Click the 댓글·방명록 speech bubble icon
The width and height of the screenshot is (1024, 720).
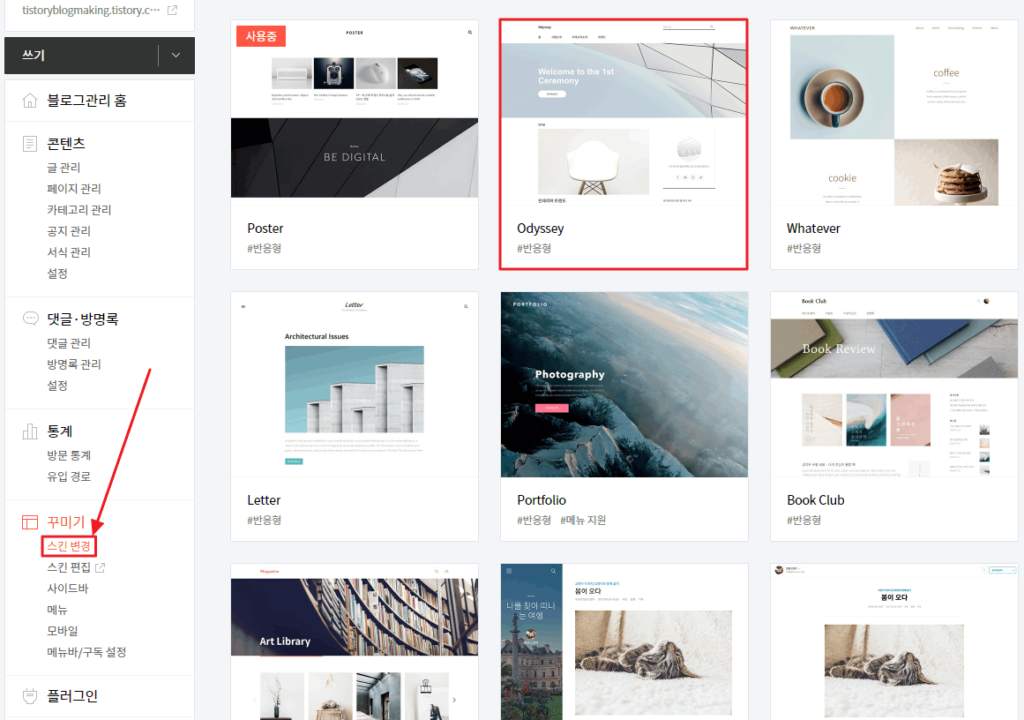click(x=30, y=318)
